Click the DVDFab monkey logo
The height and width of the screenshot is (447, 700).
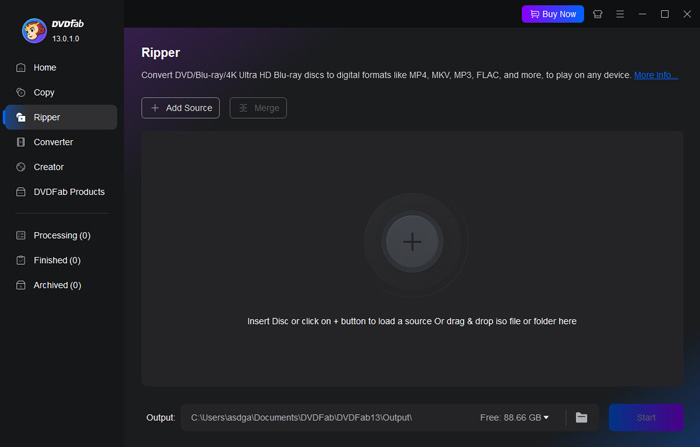34,30
